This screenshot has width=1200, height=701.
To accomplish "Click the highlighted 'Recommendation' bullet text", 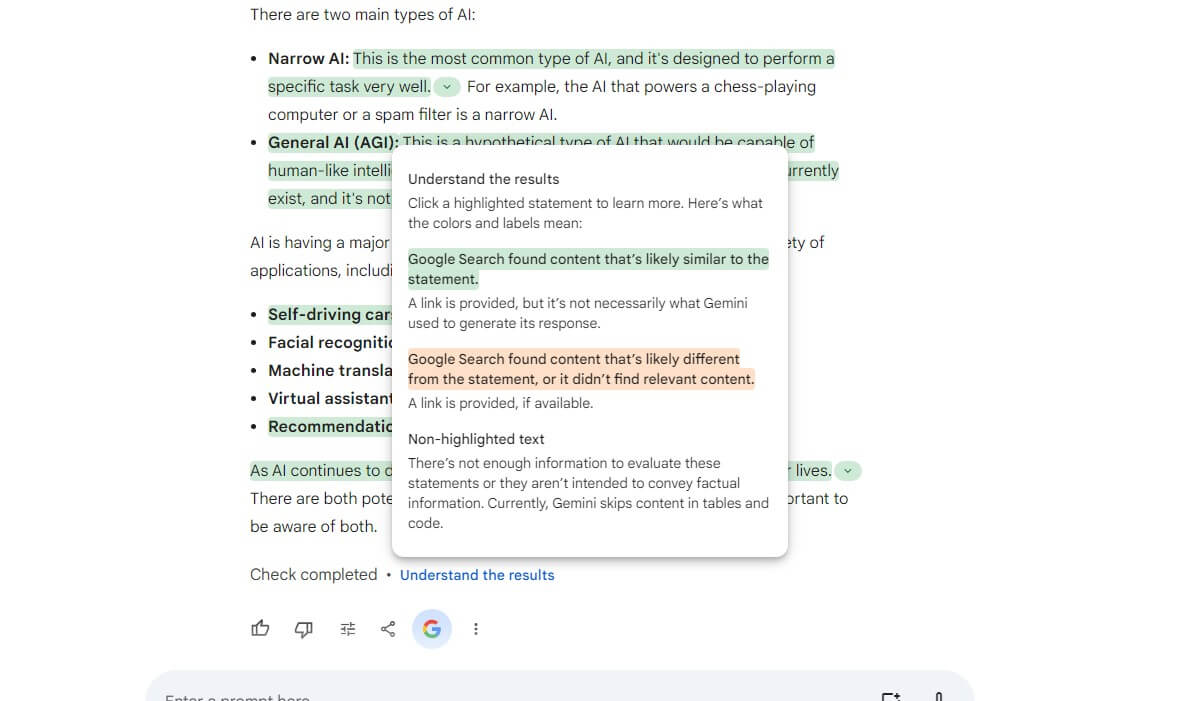I will pyautogui.click(x=329, y=427).
